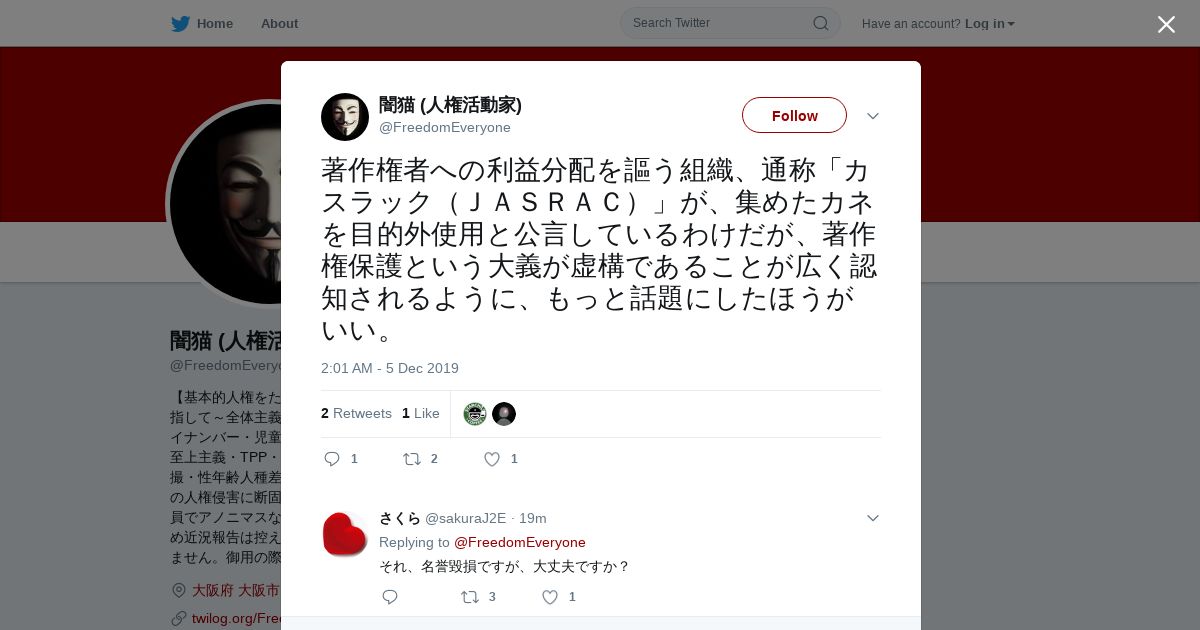Go to the About page
Viewport: 1200px width, 630px height.
pos(279,23)
